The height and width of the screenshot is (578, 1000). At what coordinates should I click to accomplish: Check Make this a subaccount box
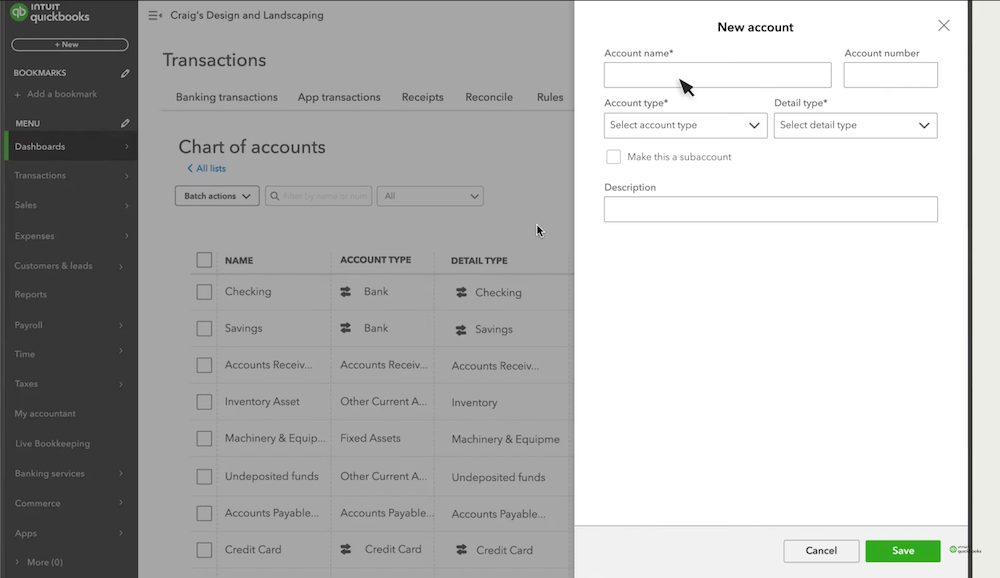coord(614,157)
